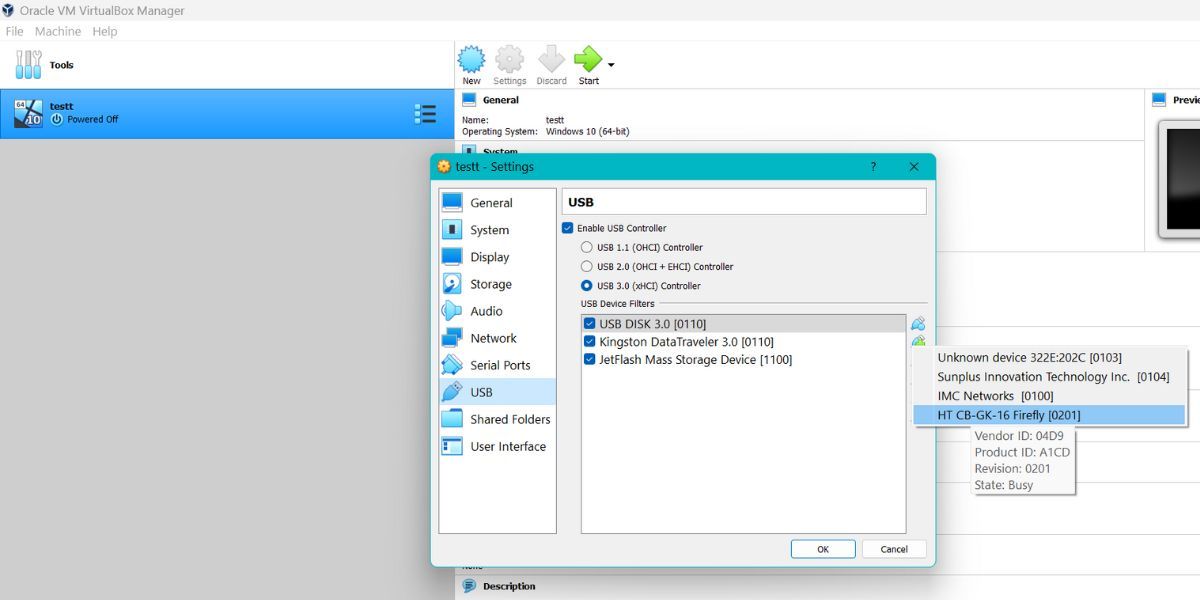Select Audio settings category

pos(497,311)
